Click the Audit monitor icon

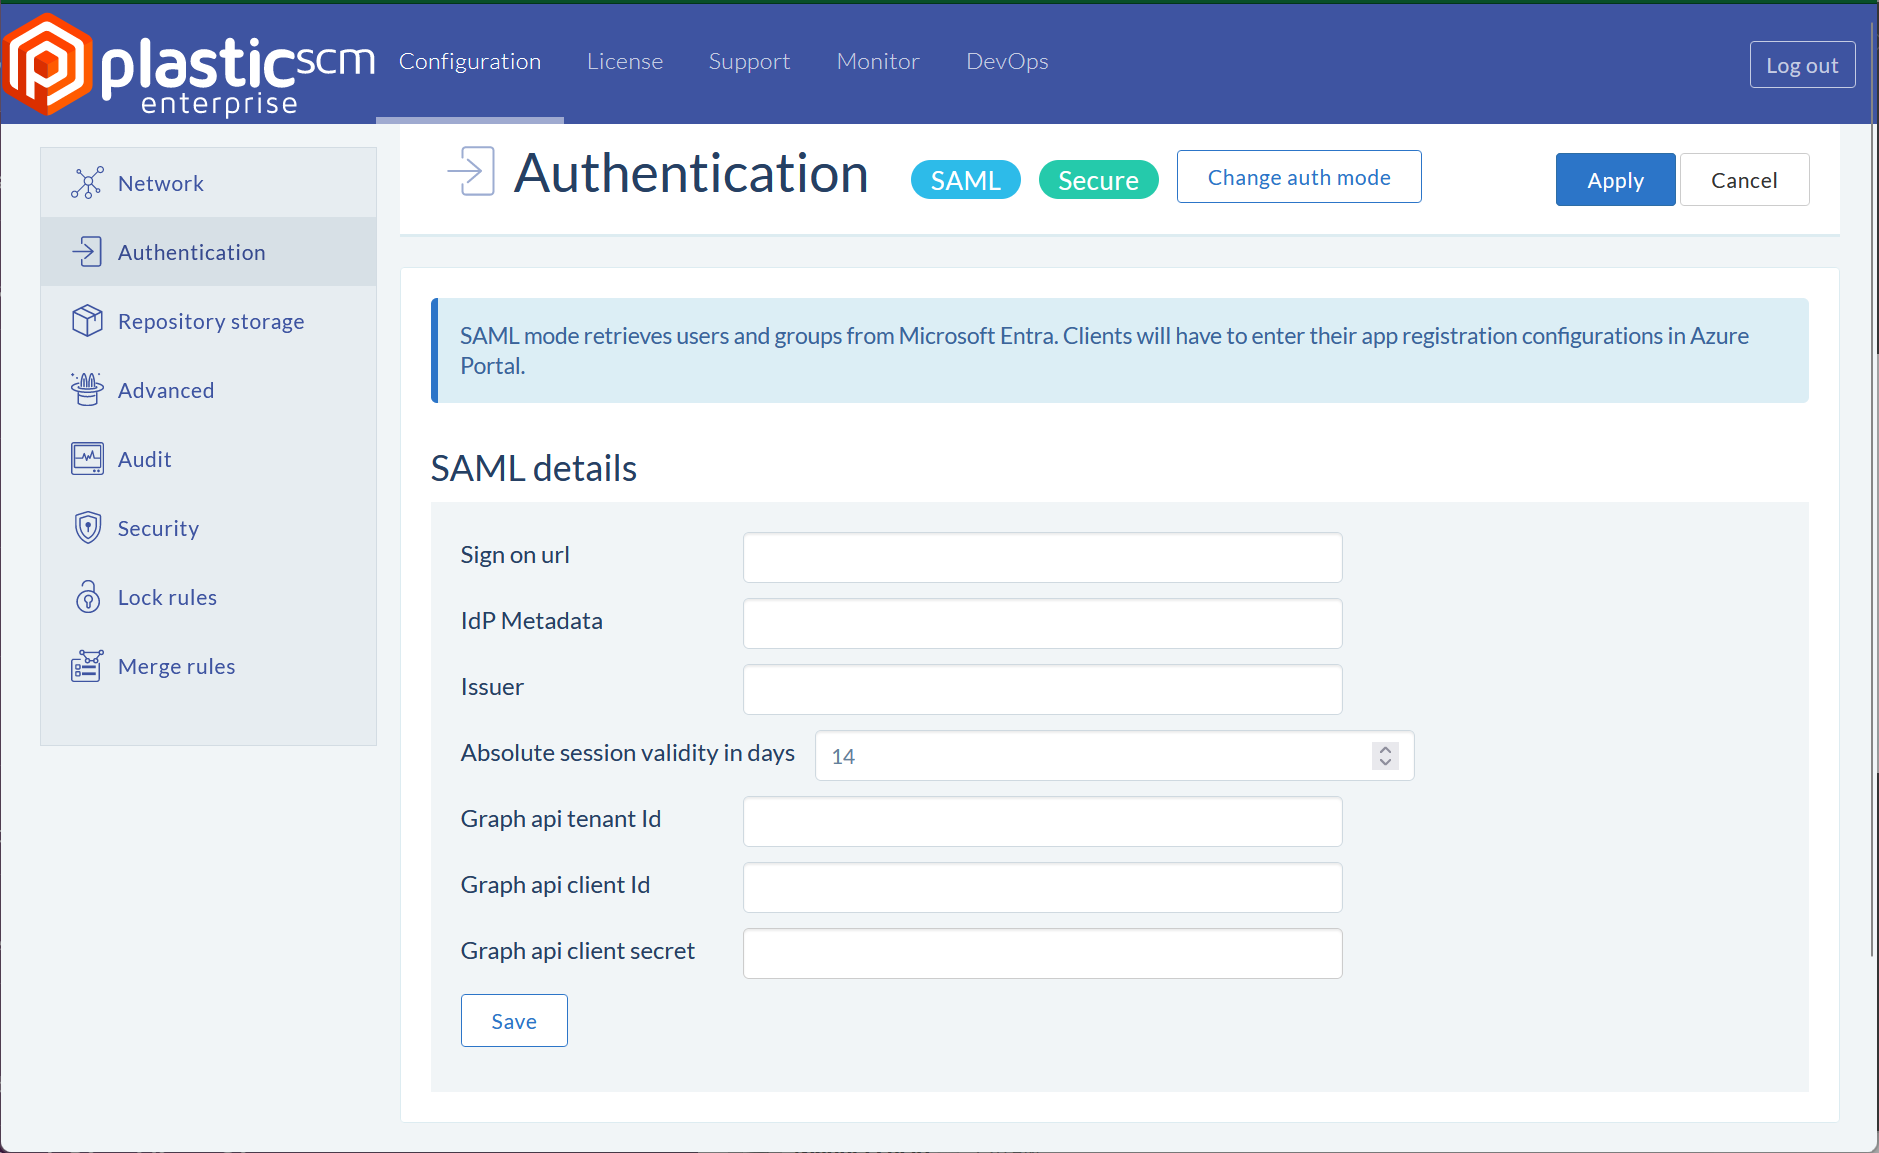[87, 459]
